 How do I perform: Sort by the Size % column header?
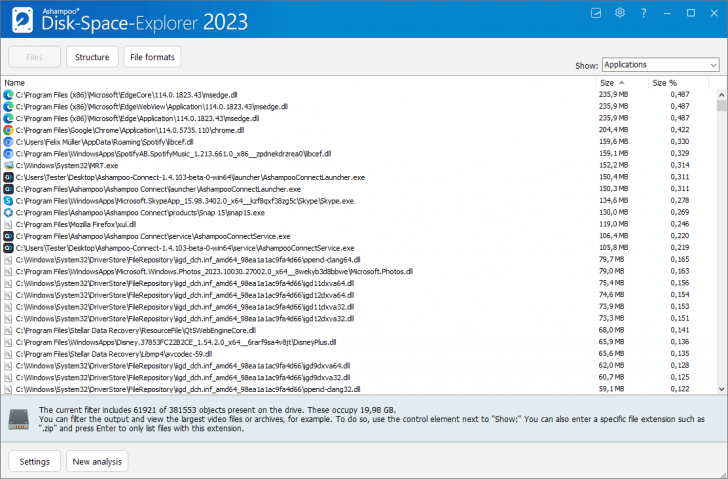(678, 83)
